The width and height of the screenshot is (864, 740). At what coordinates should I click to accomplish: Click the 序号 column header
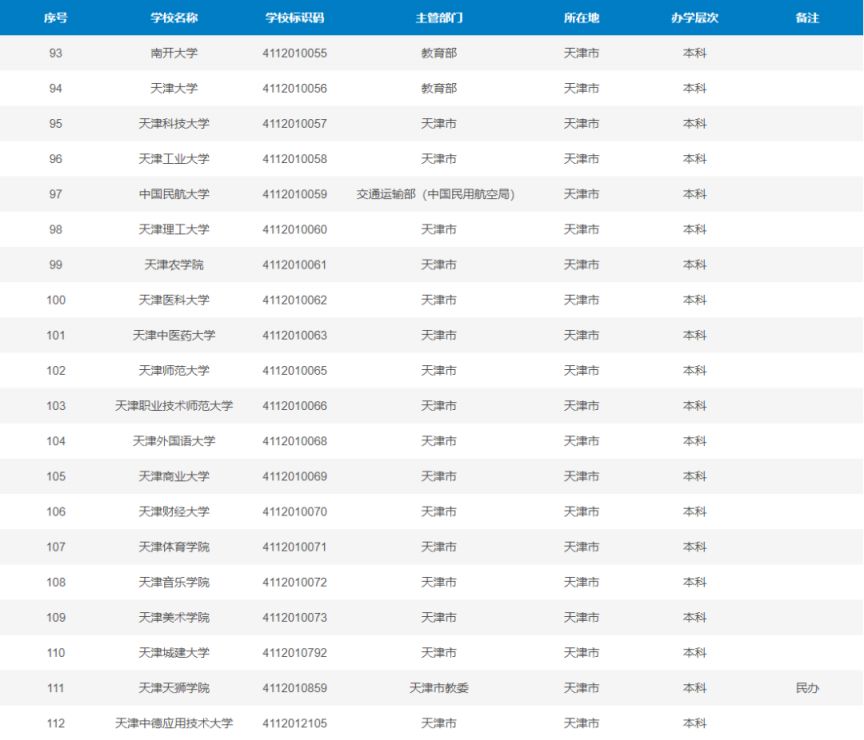pos(56,18)
